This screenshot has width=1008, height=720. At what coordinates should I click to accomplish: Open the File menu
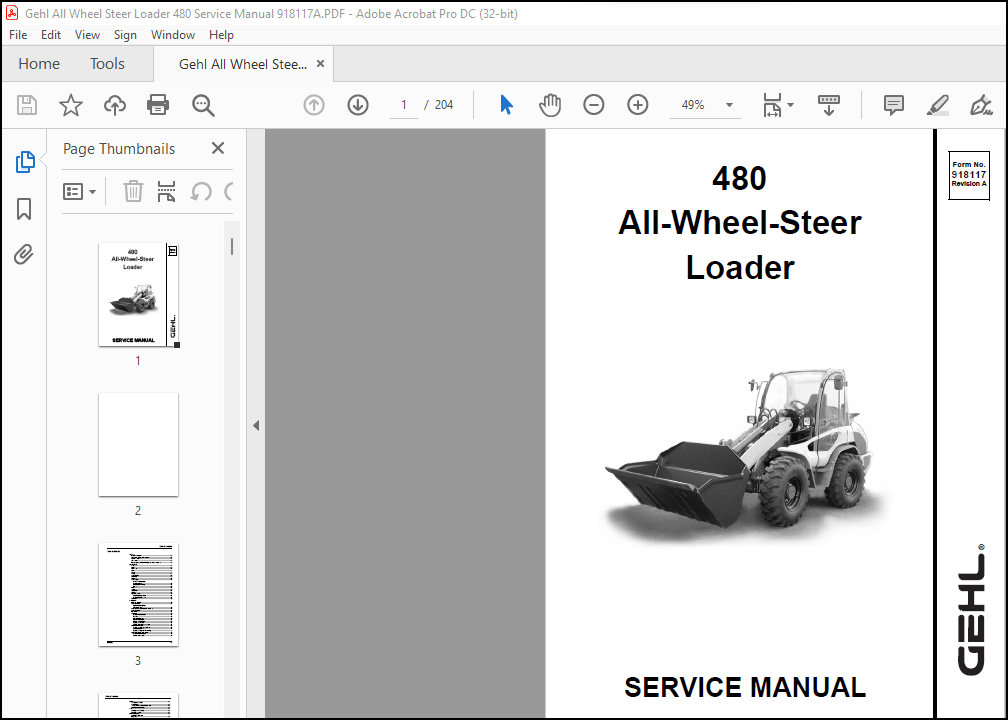(x=18, y=35)
